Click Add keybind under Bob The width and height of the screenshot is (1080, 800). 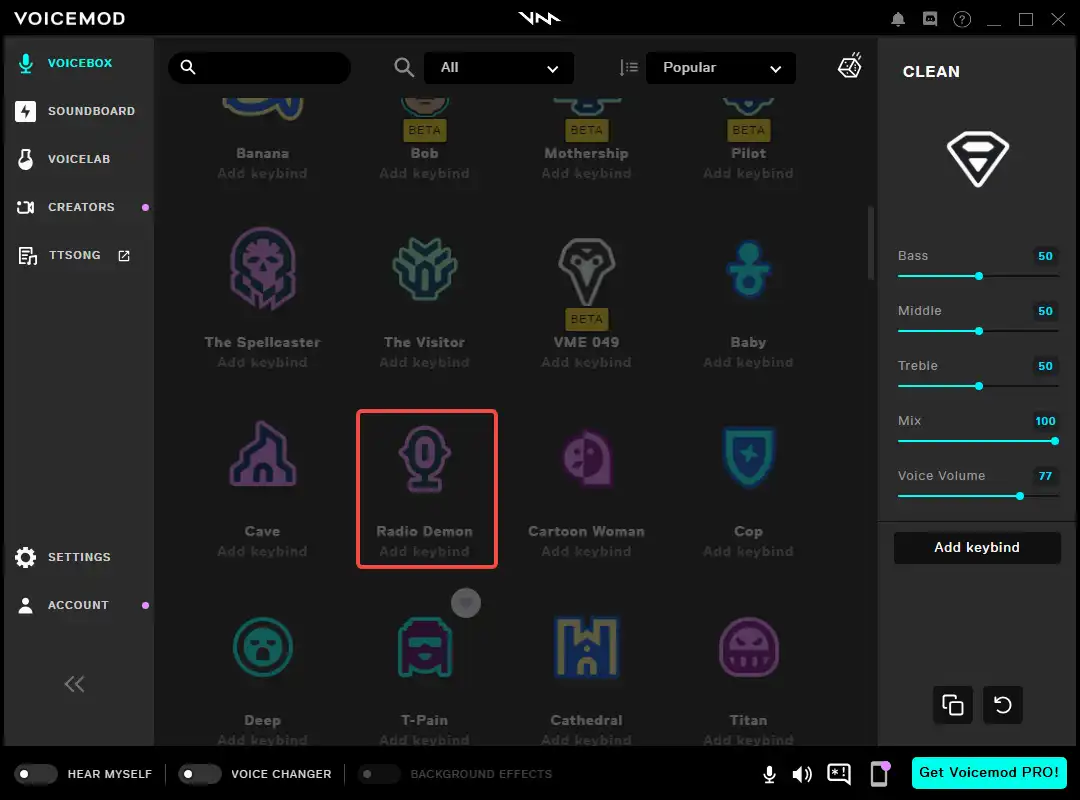pos(425,174)
